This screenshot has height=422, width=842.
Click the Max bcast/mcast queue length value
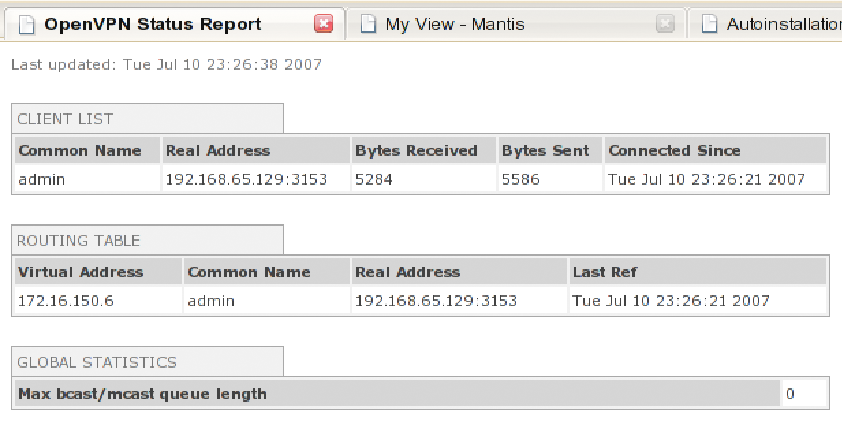(x=790, y=394)
